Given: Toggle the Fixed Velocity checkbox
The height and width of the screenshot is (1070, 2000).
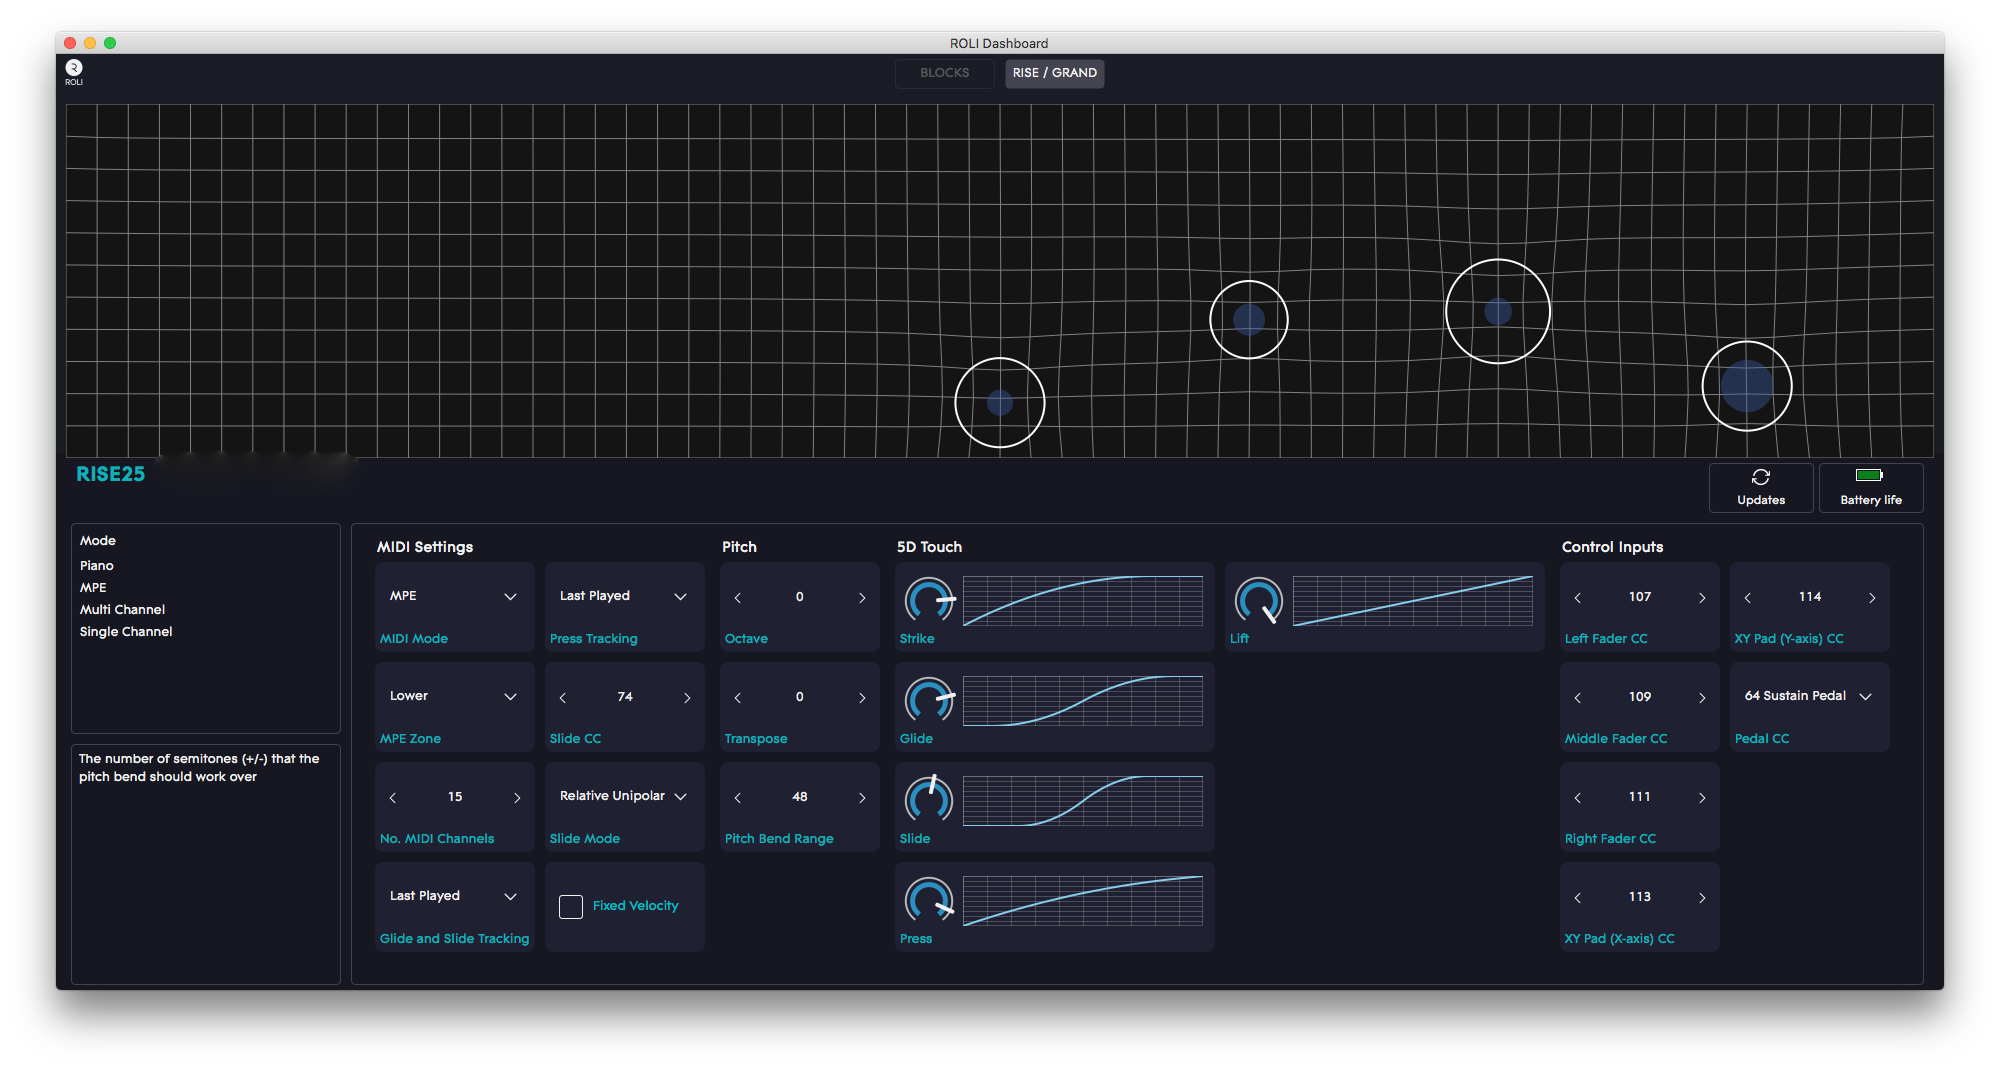Looking at the screenshot, I should 571,906.
